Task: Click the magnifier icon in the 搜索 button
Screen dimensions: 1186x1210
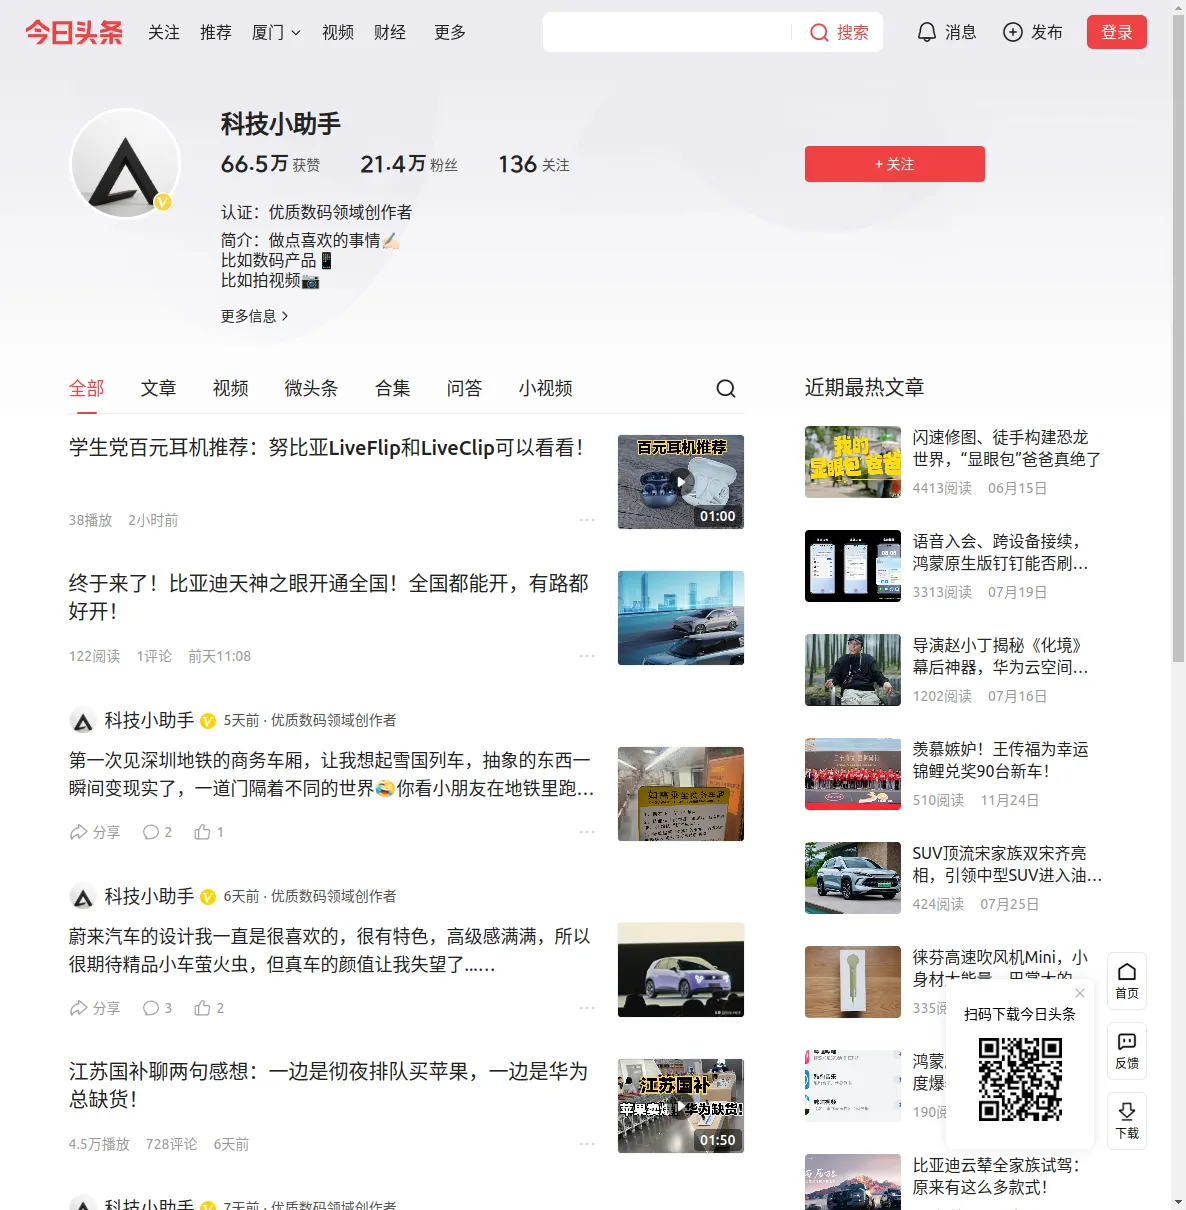Action: click(x=819, y=33)
